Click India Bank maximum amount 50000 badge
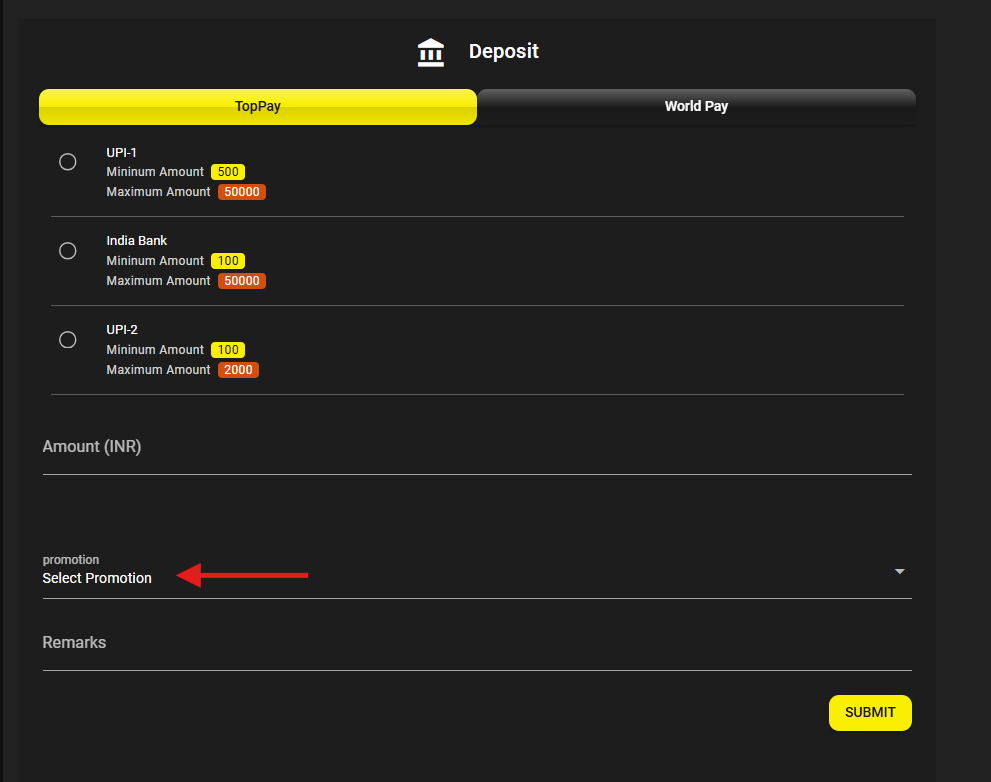 [x=241, y=281]
